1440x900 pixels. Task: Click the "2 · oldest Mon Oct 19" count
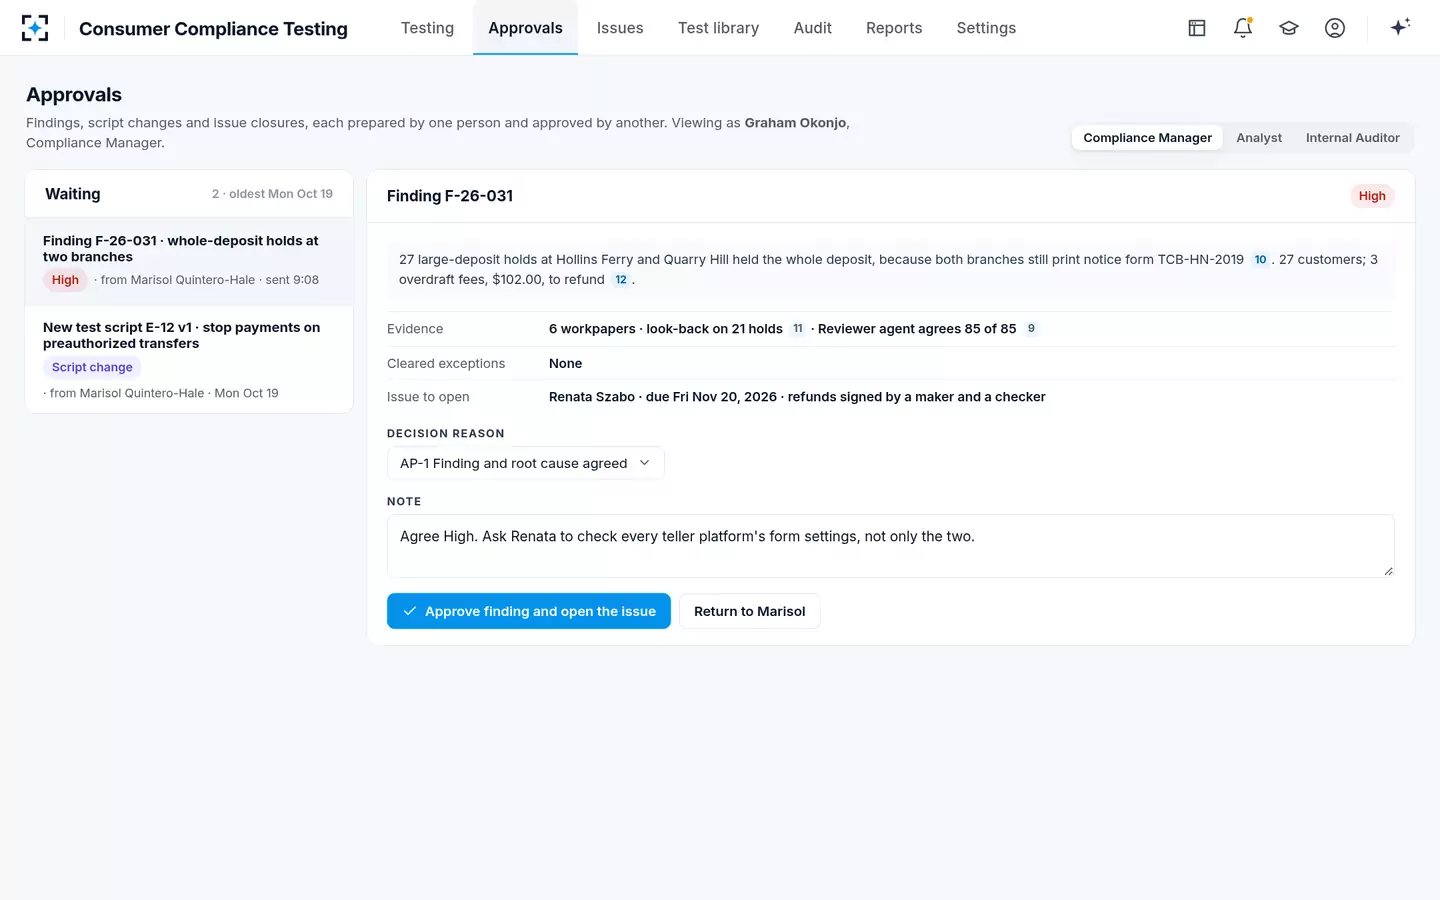pyautogui.click(x=272, y=194)
